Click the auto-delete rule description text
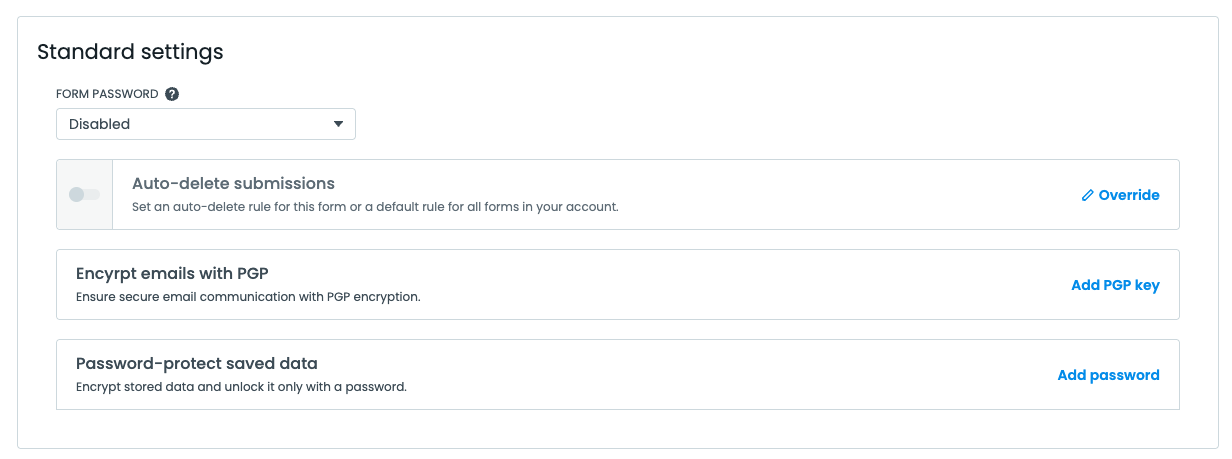This screenshot has width=1232, height=459. coord(375,207)
